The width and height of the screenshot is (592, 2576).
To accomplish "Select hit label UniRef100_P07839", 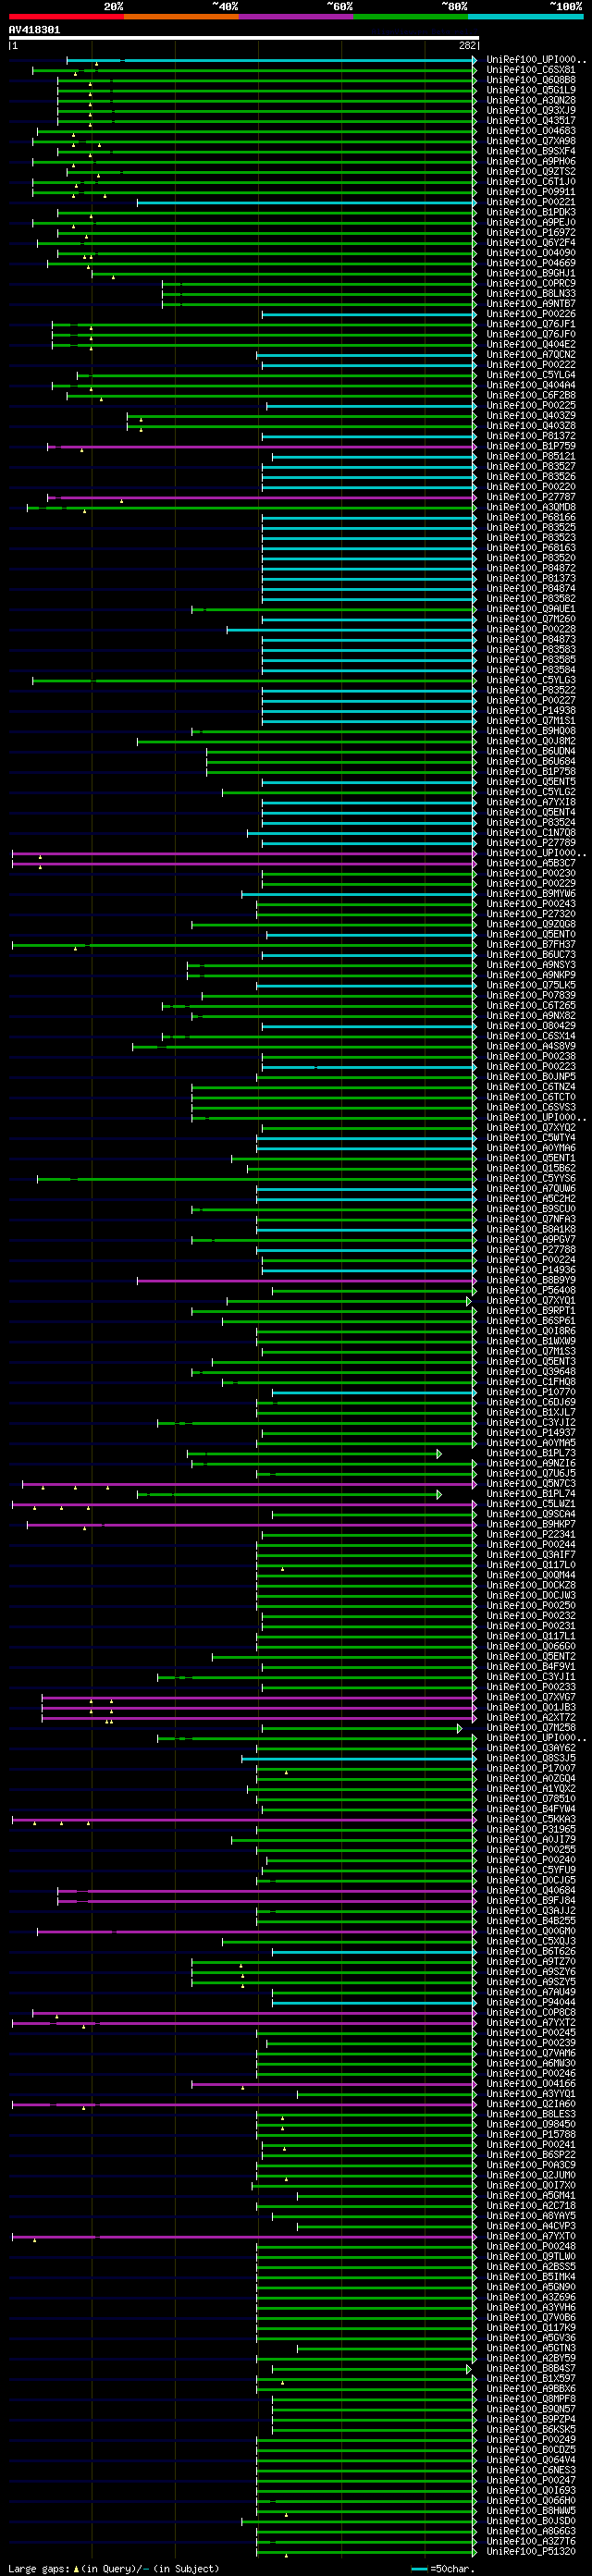I will click(531, 995).
